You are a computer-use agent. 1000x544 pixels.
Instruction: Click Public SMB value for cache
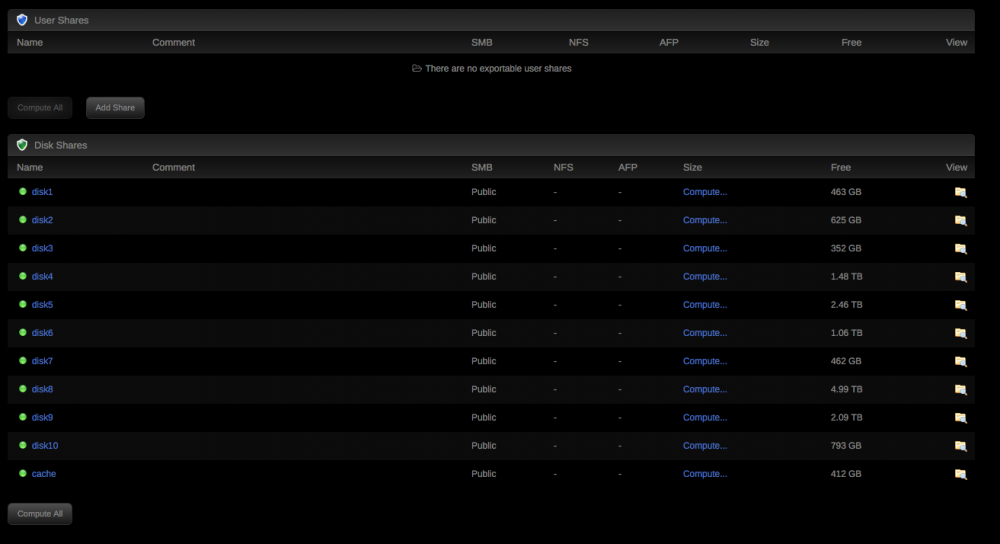483,473
